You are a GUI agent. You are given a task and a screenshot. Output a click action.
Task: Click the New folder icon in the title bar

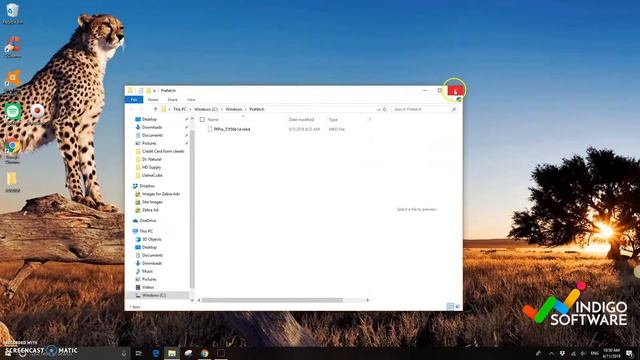(x=149, y=91)
